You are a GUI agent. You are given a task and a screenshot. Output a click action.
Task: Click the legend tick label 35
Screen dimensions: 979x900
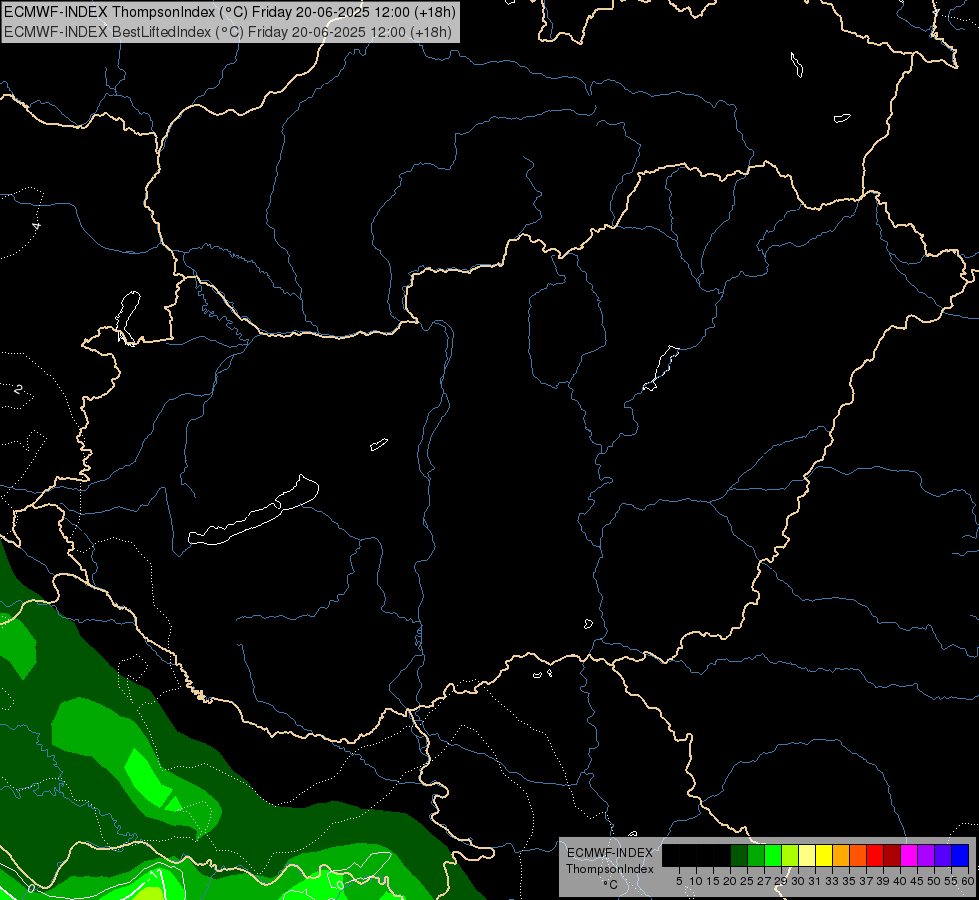click(849, 881)
